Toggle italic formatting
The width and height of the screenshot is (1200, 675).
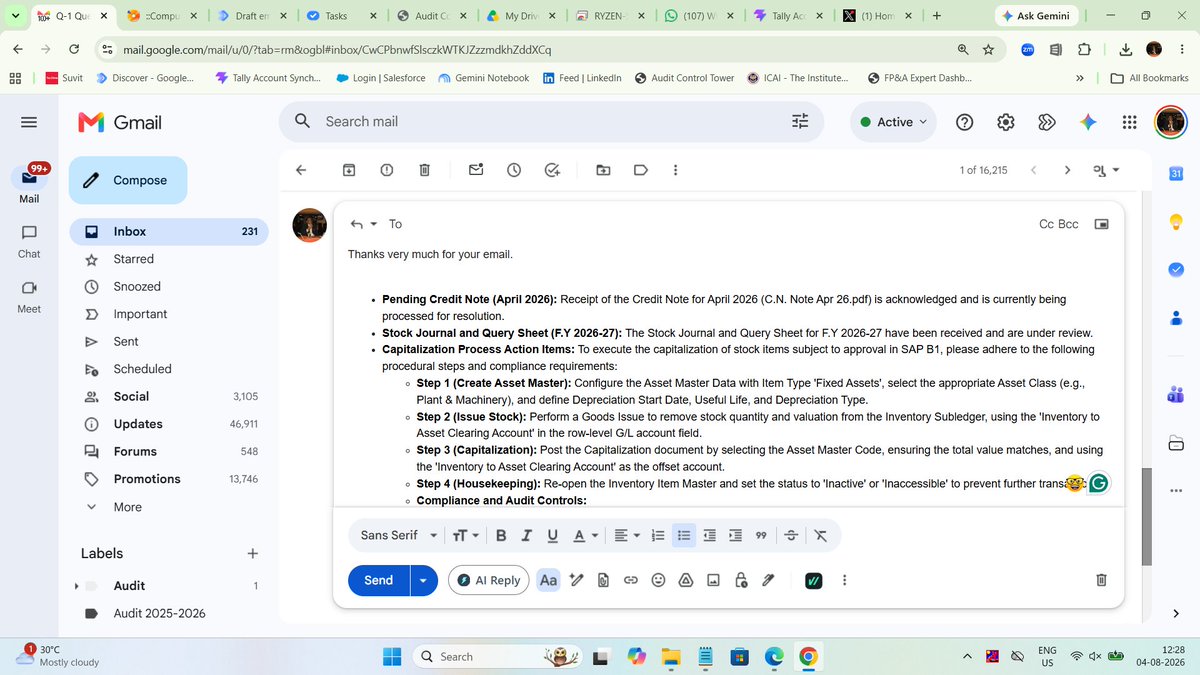(527, 535)
